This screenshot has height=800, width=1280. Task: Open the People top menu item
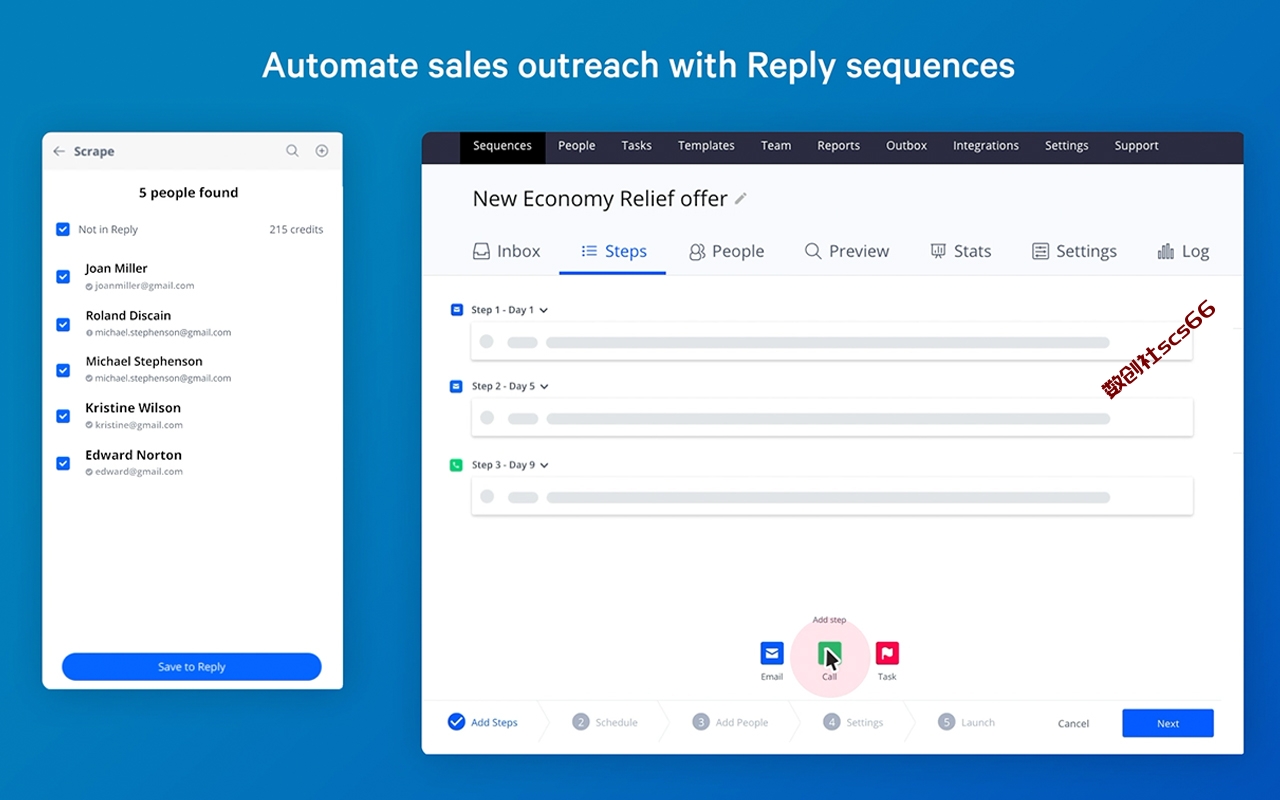pyautogui.click(x=577, y=146)
